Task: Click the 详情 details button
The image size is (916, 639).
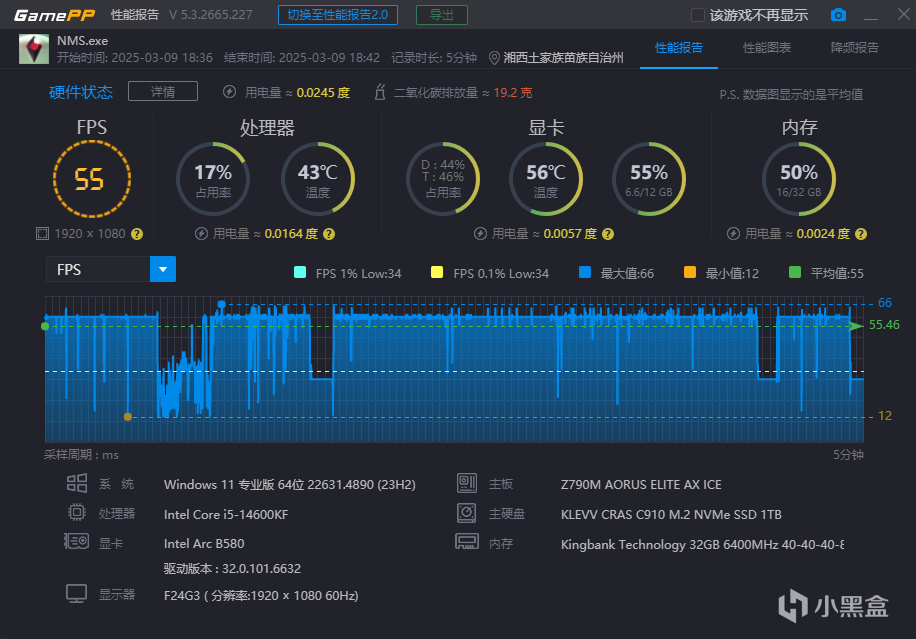Action: click(x=163, y=92)
